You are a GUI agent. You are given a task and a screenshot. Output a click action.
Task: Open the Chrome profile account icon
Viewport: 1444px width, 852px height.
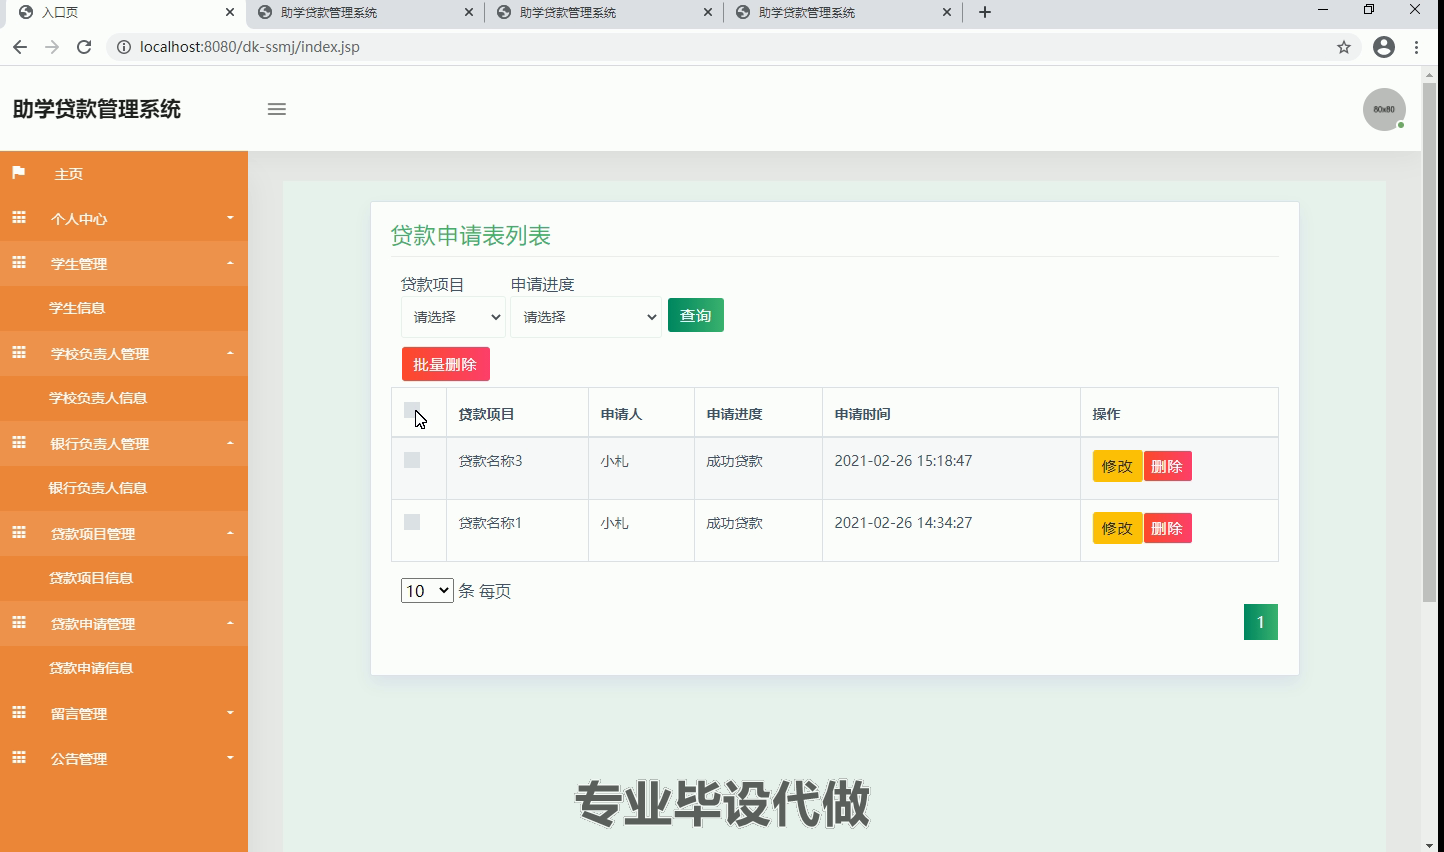click(x=1384, y=47)
